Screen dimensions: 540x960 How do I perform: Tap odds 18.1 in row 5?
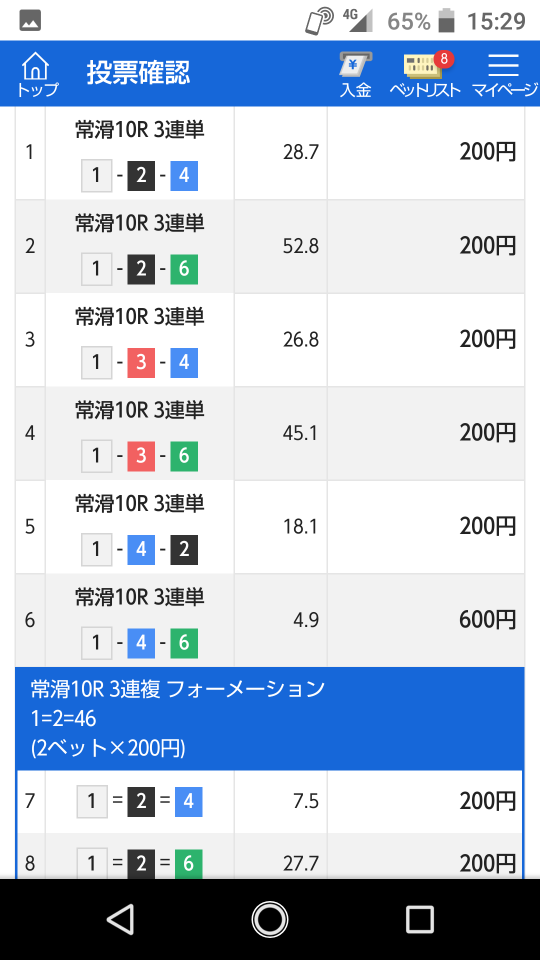(x=301, y=527)
